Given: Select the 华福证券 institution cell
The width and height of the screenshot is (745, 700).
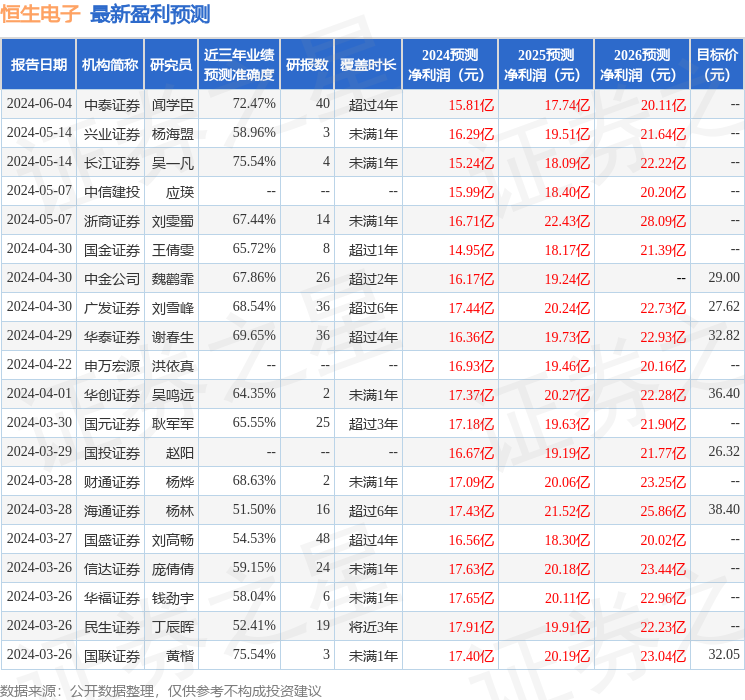Looking at the screenshot, I should tap(112, 597).
